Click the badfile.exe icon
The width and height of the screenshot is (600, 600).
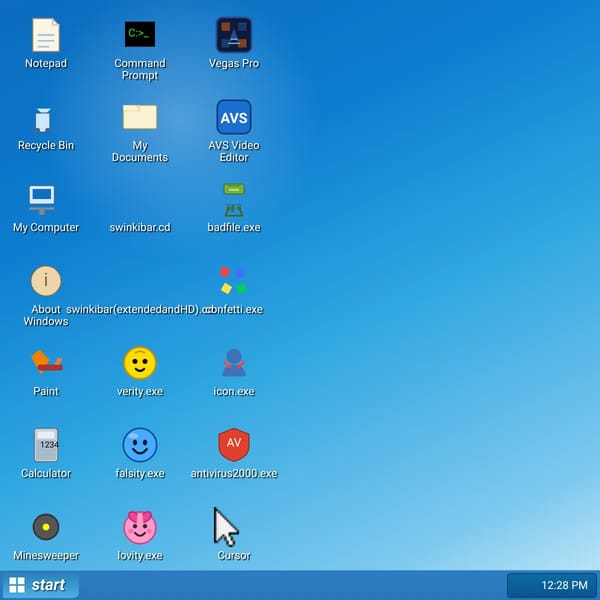tap(234, 200)
